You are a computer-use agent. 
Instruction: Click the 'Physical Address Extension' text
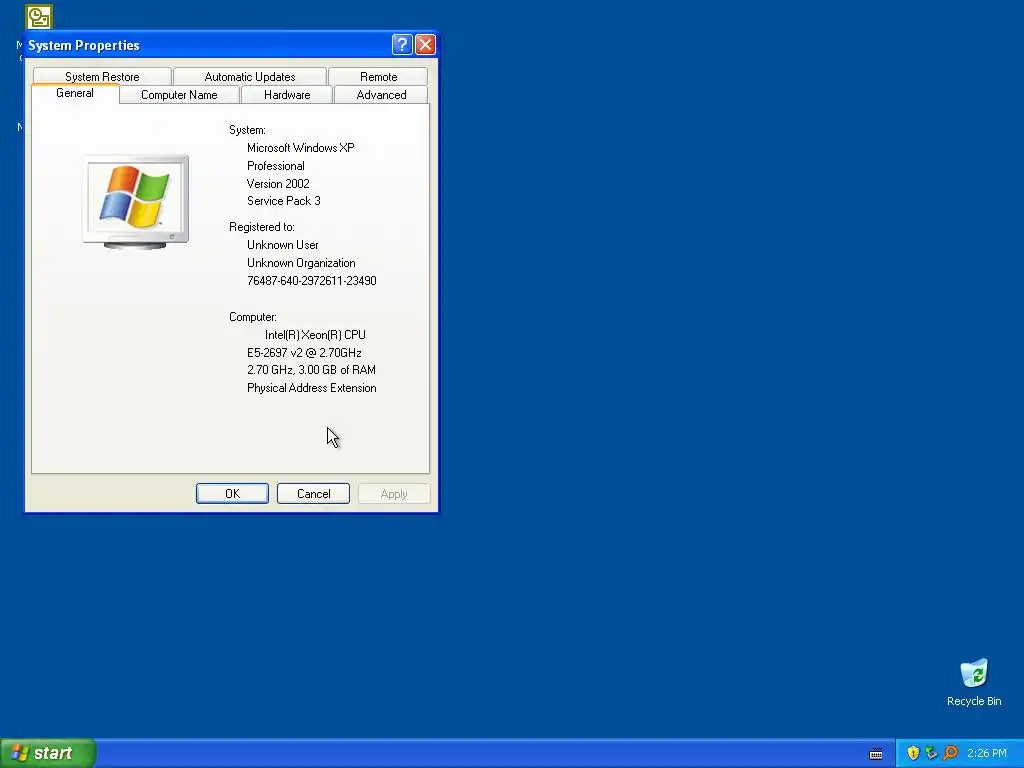312,388
